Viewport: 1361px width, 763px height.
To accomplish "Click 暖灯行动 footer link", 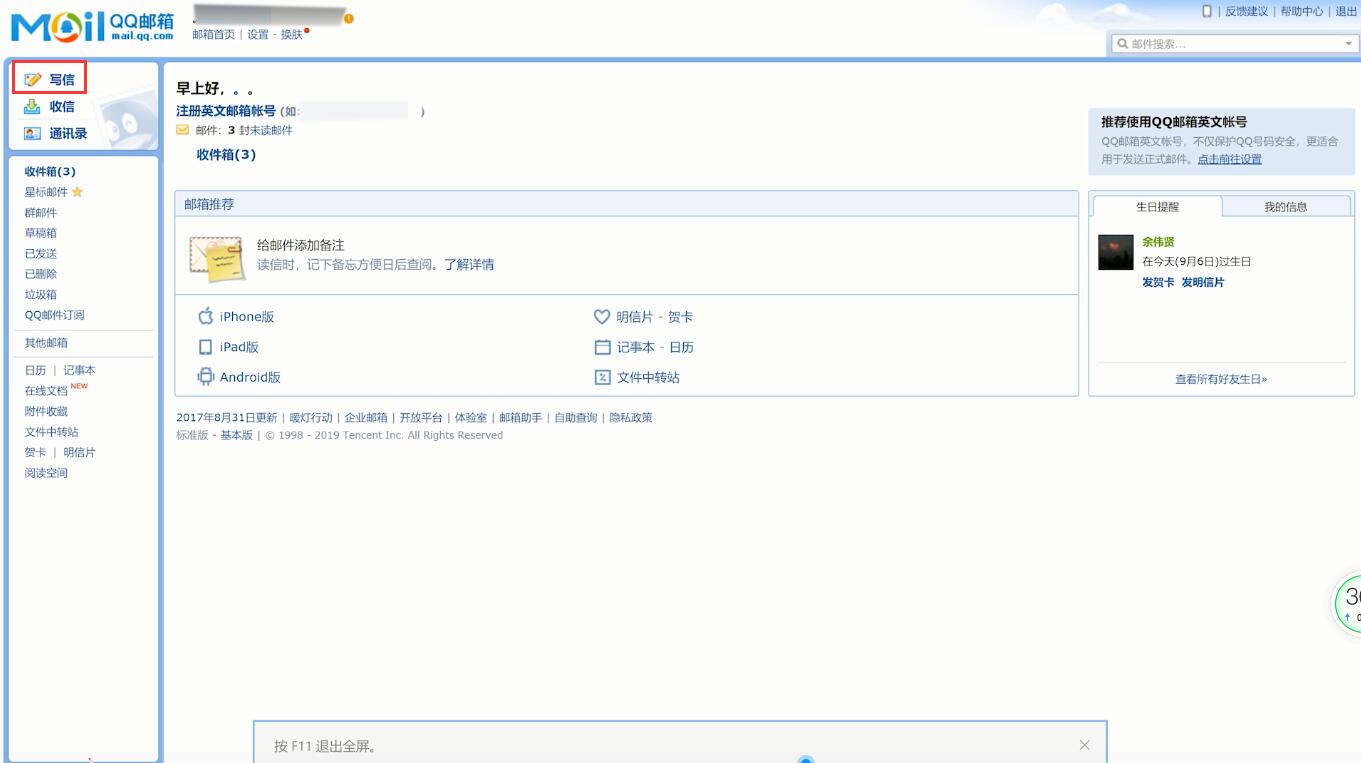I will (311, 418).
